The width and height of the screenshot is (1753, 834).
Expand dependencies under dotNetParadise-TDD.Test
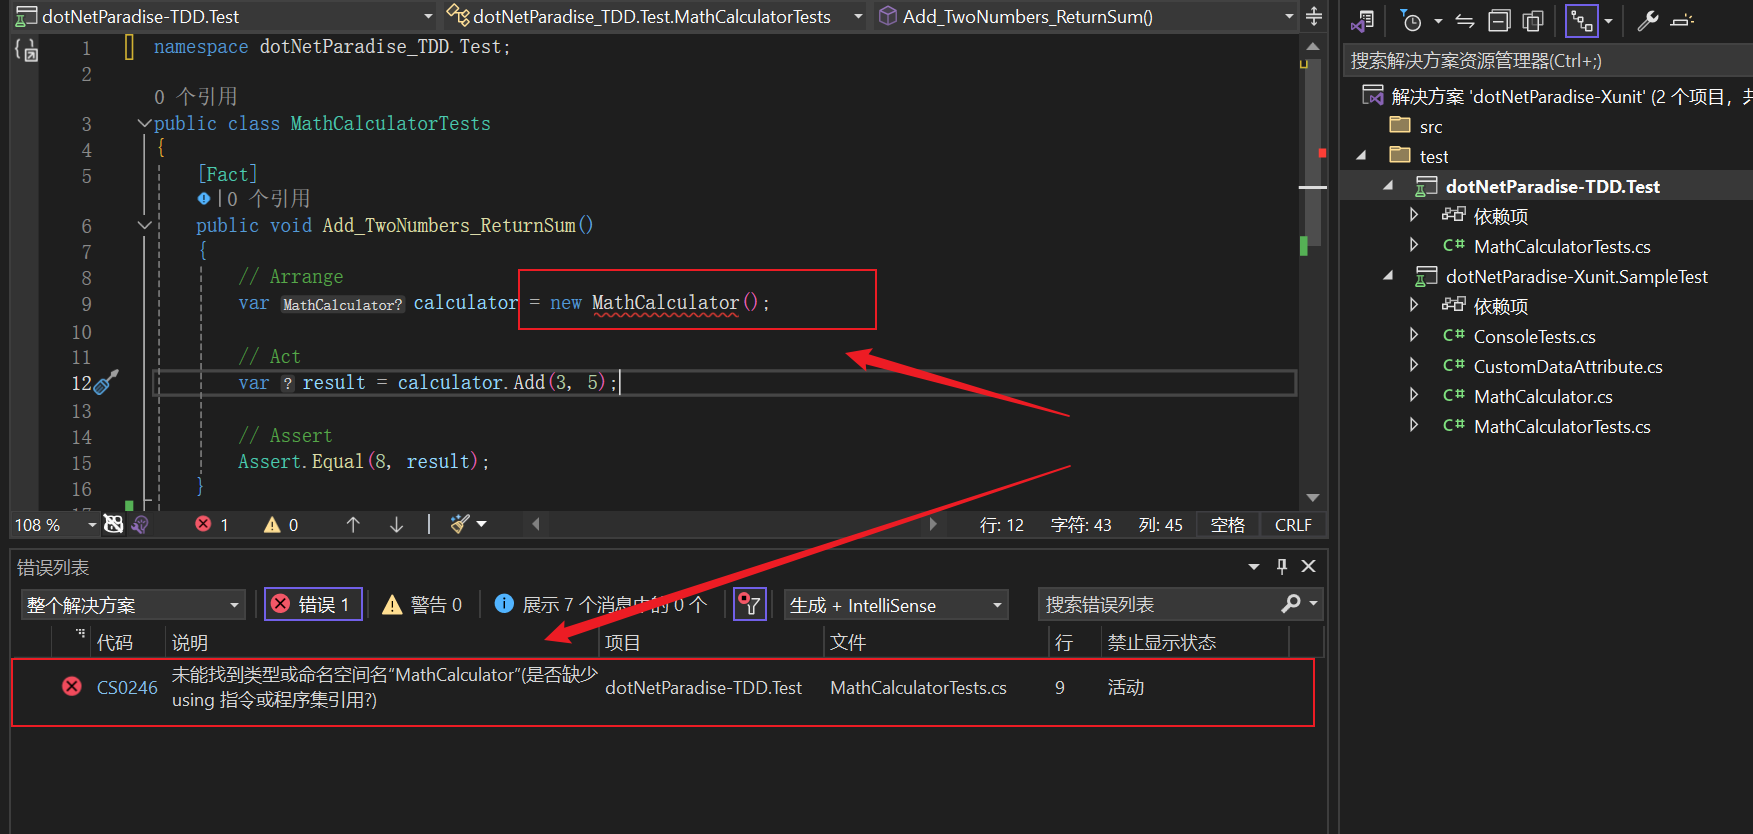pos(1413,215)
